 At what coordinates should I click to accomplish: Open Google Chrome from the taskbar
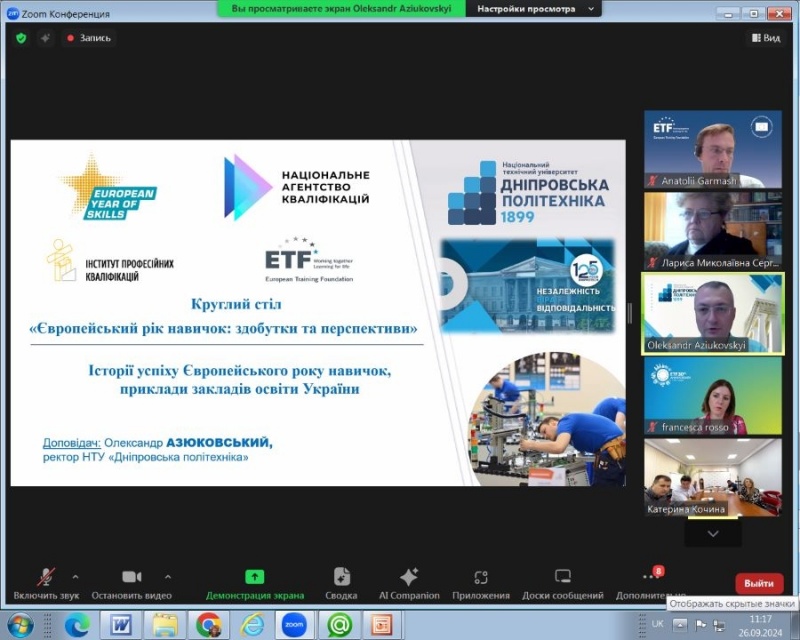[x=208, y=625]
